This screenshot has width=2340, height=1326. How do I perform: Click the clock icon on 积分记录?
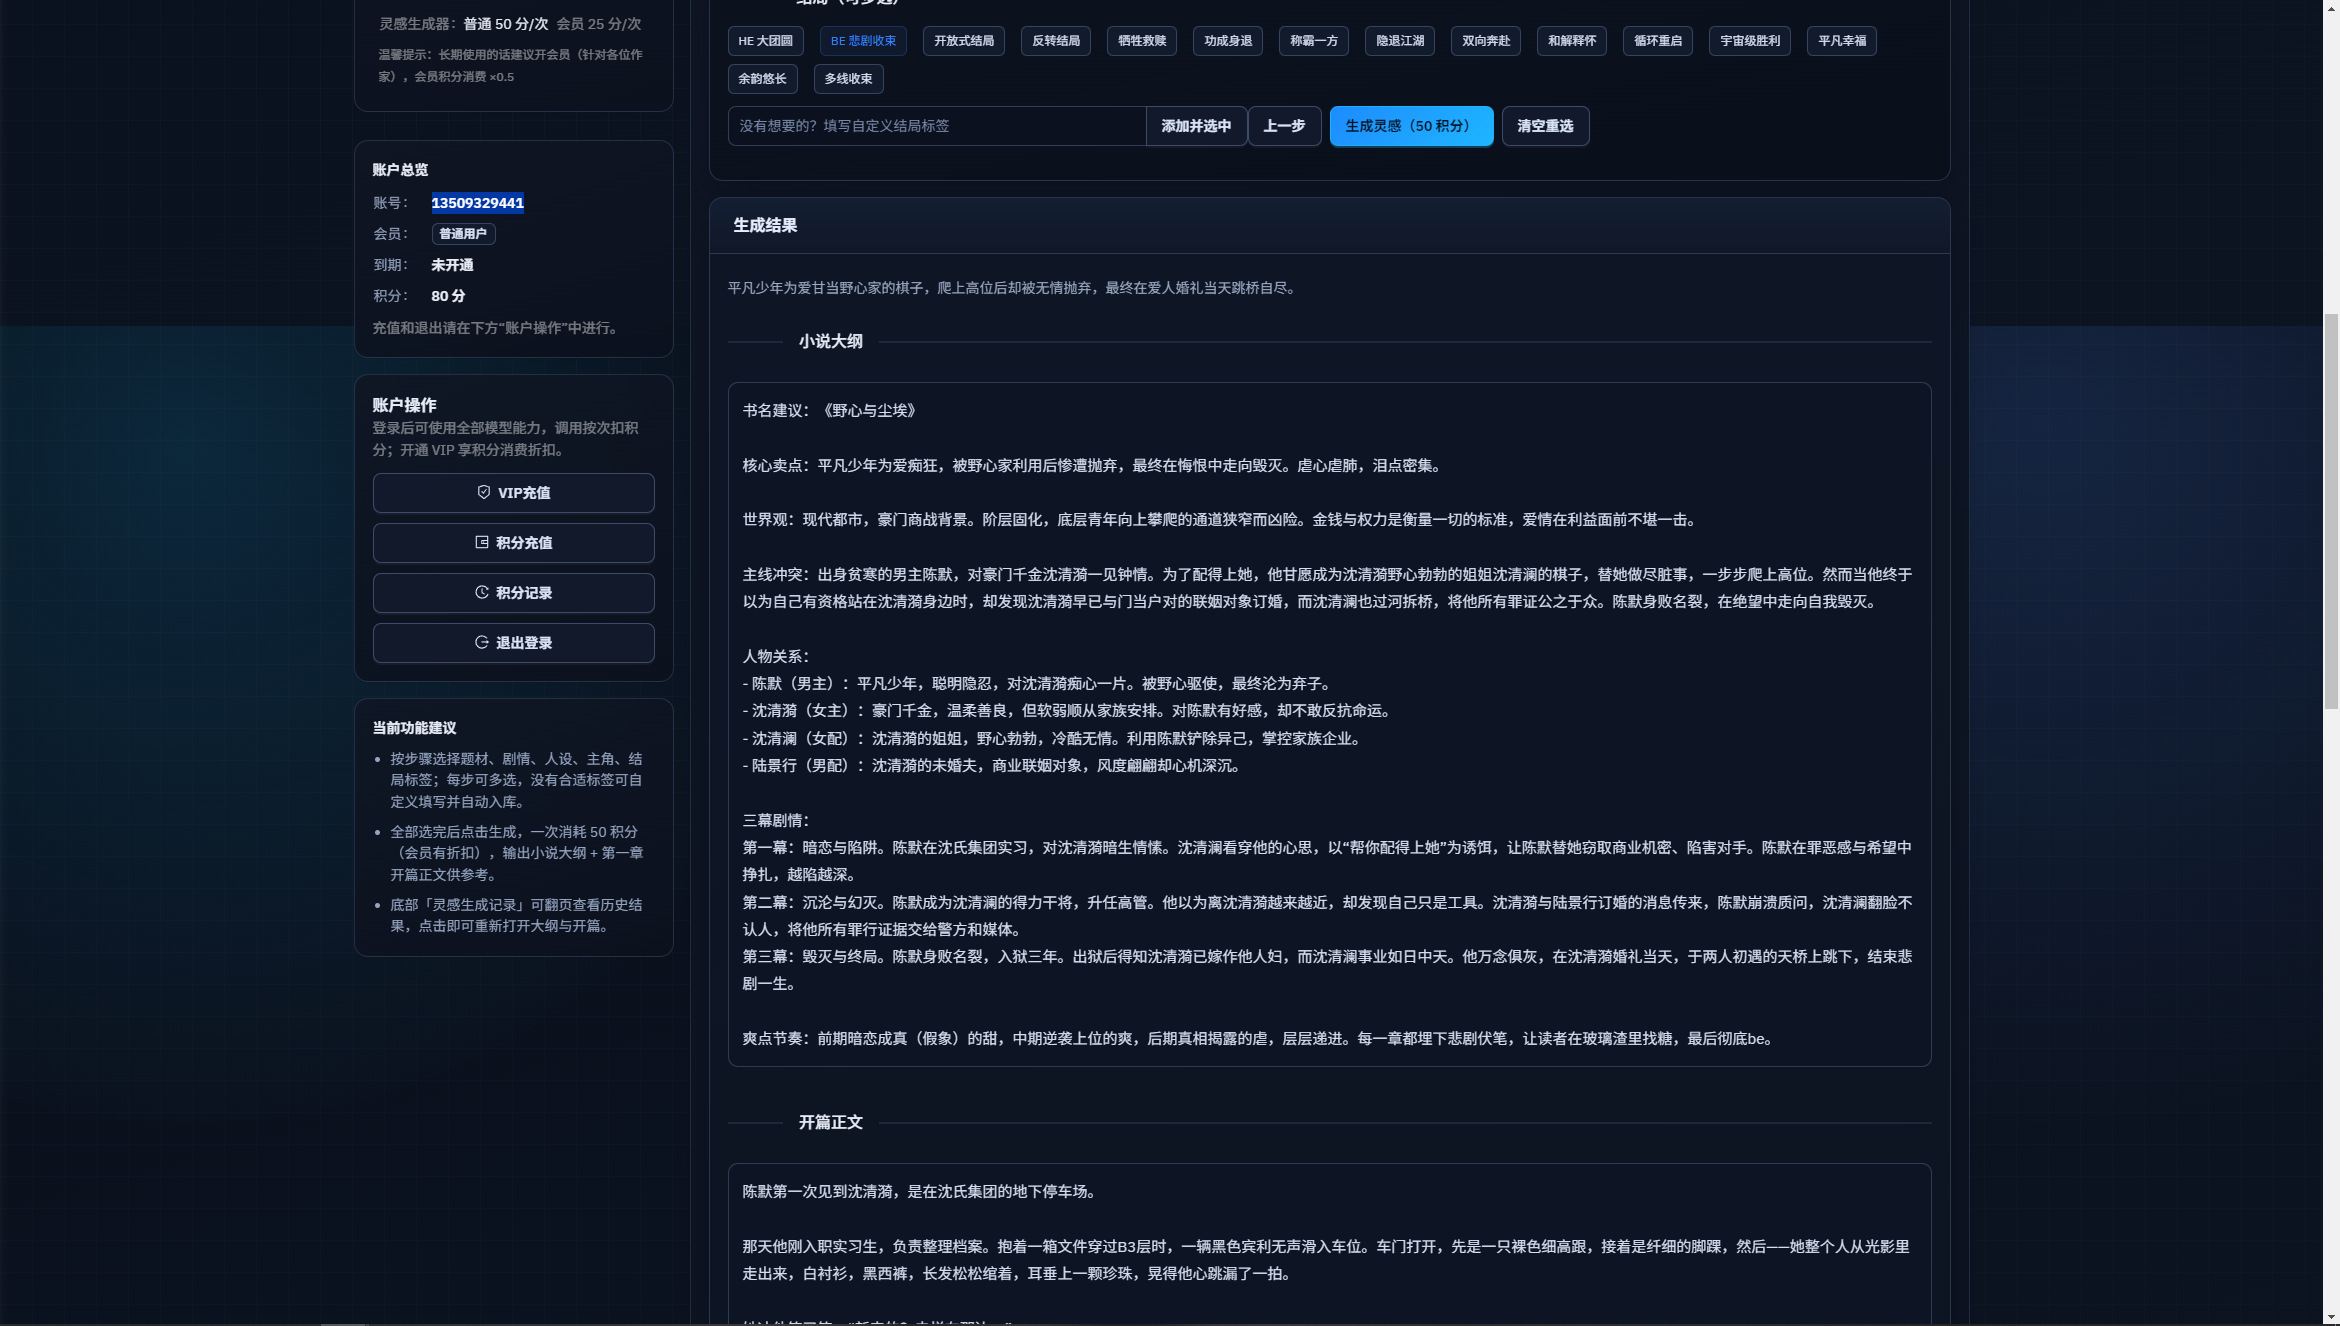[x=482, y=592]
